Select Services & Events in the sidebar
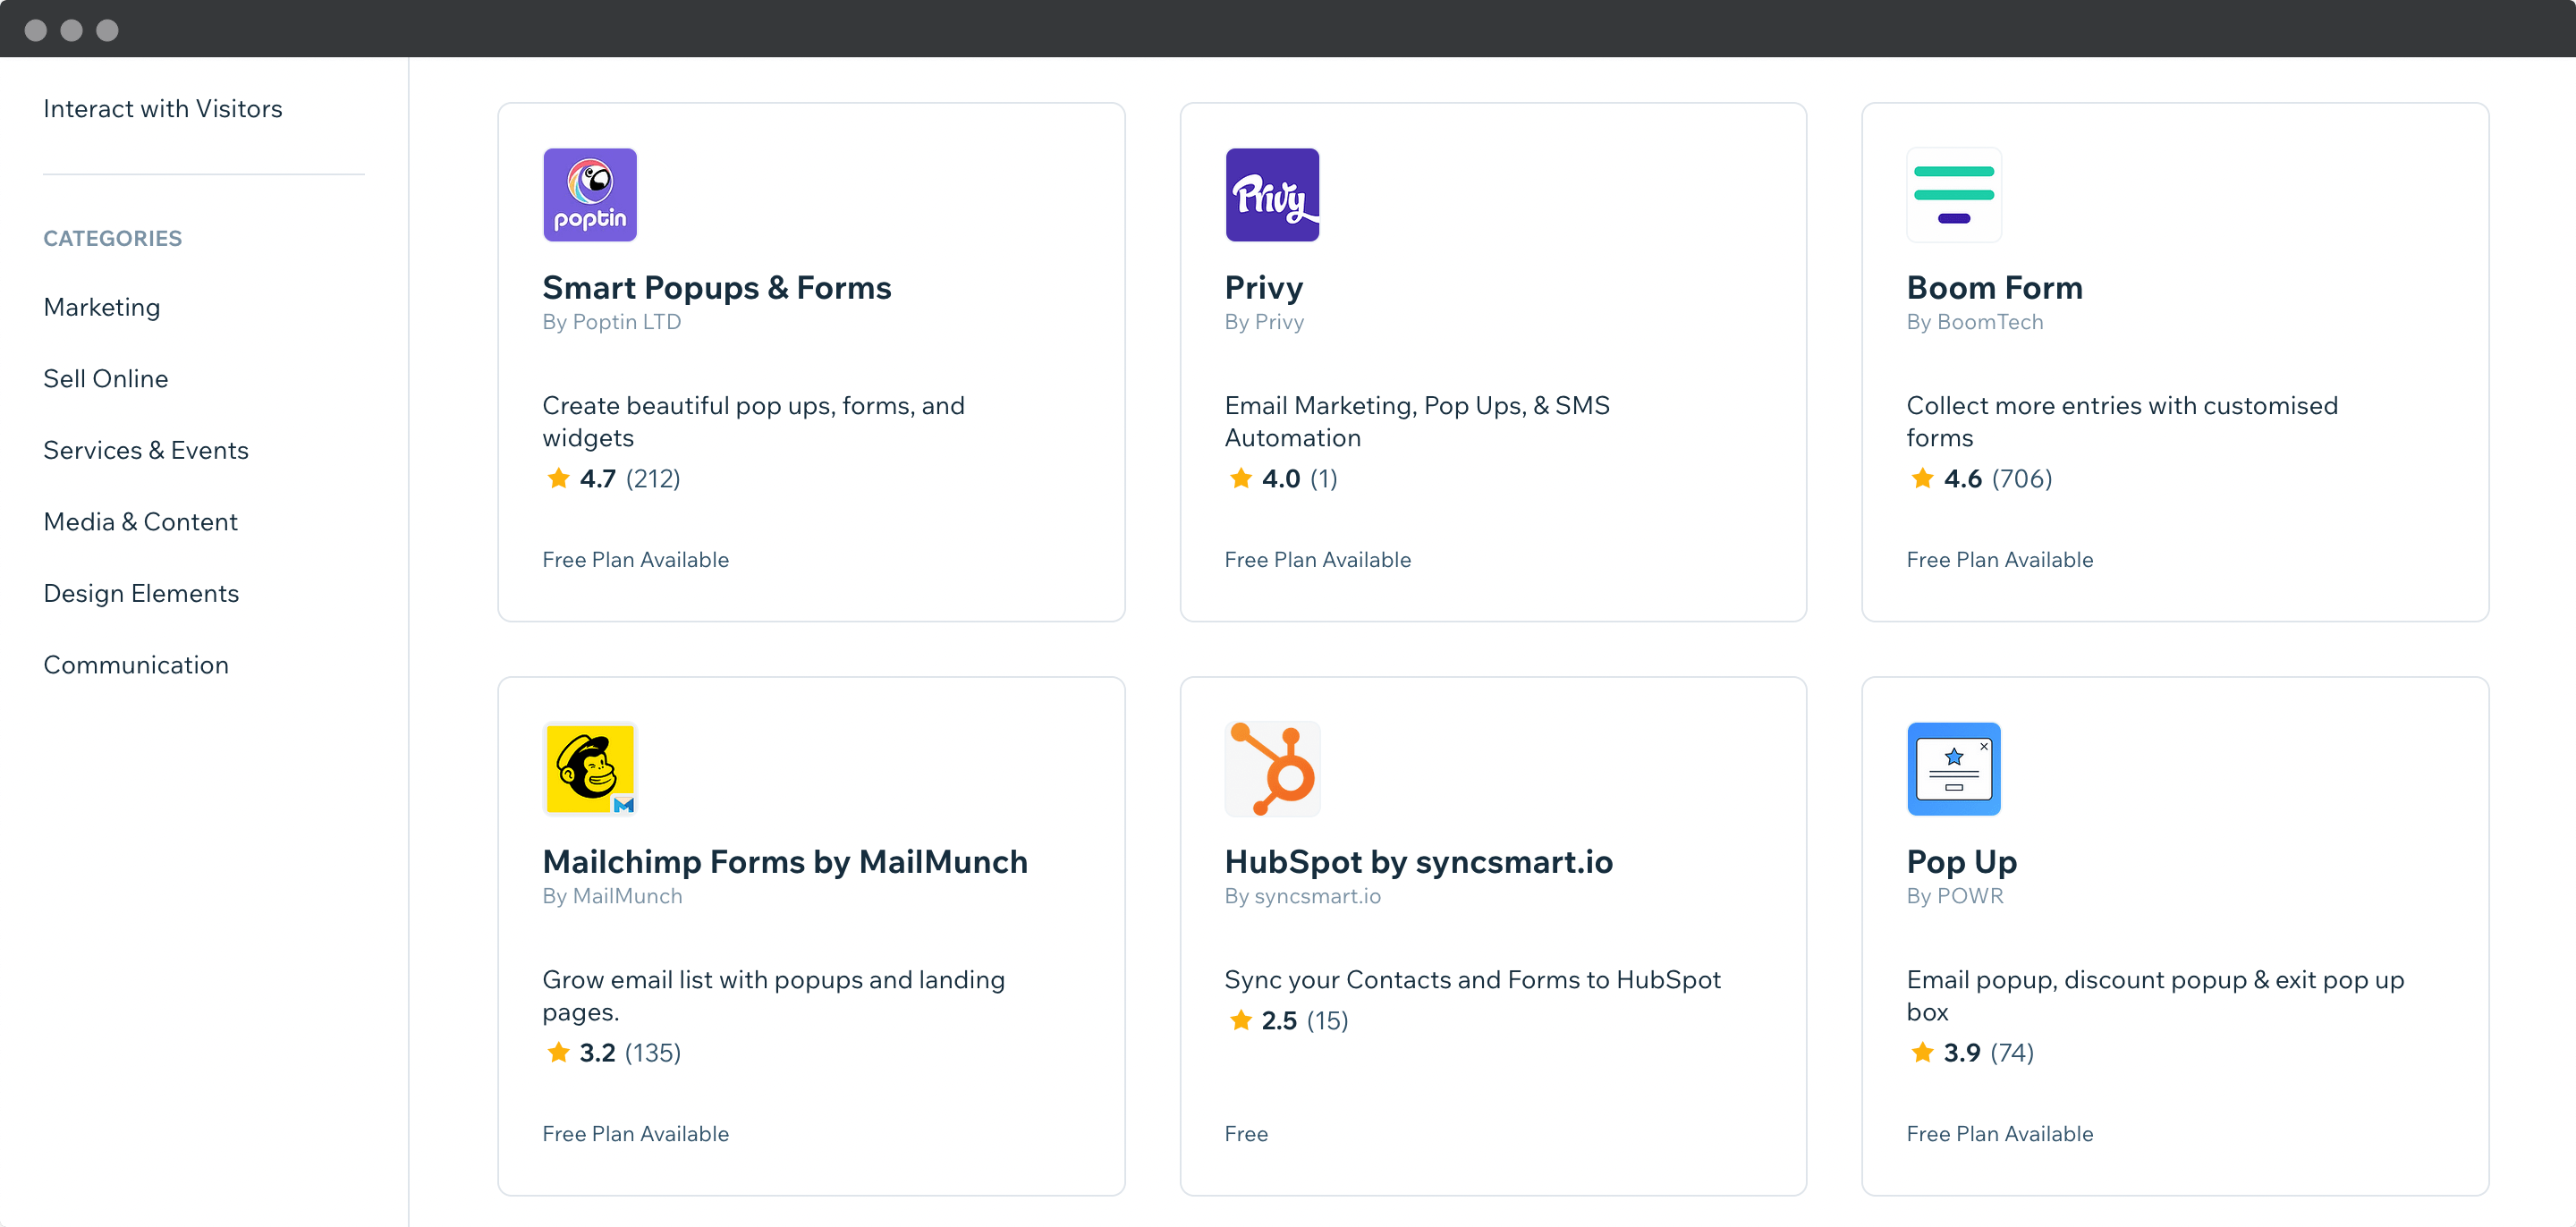This screenshot has height=1227, width=2576. click(x=145, y=451)
